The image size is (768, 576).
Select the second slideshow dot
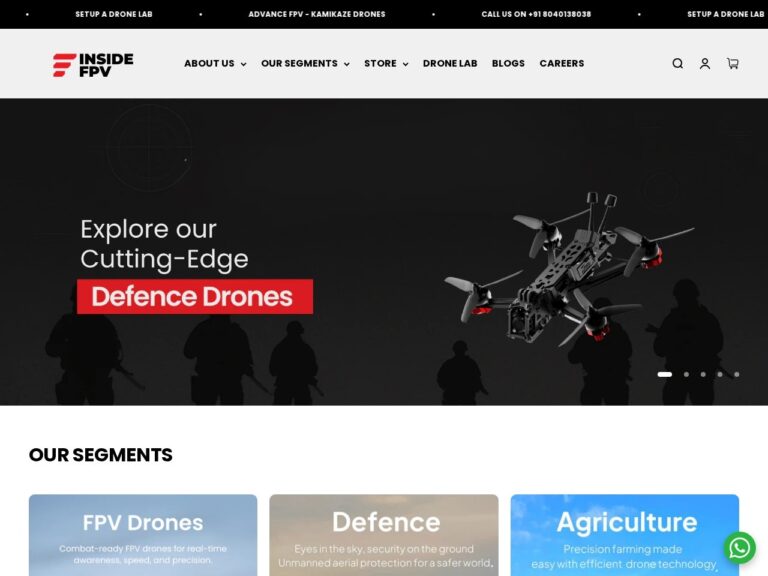pos(686,374)
